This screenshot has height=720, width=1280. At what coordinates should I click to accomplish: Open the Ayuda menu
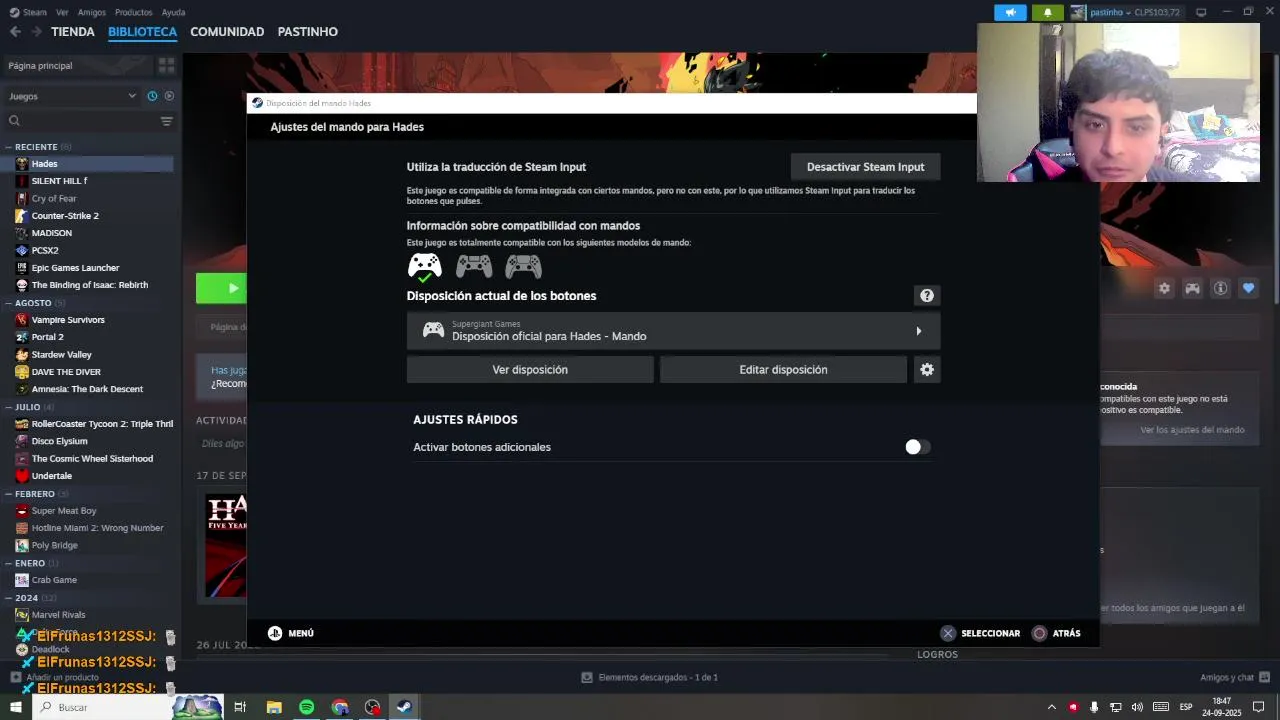(173, 12)
